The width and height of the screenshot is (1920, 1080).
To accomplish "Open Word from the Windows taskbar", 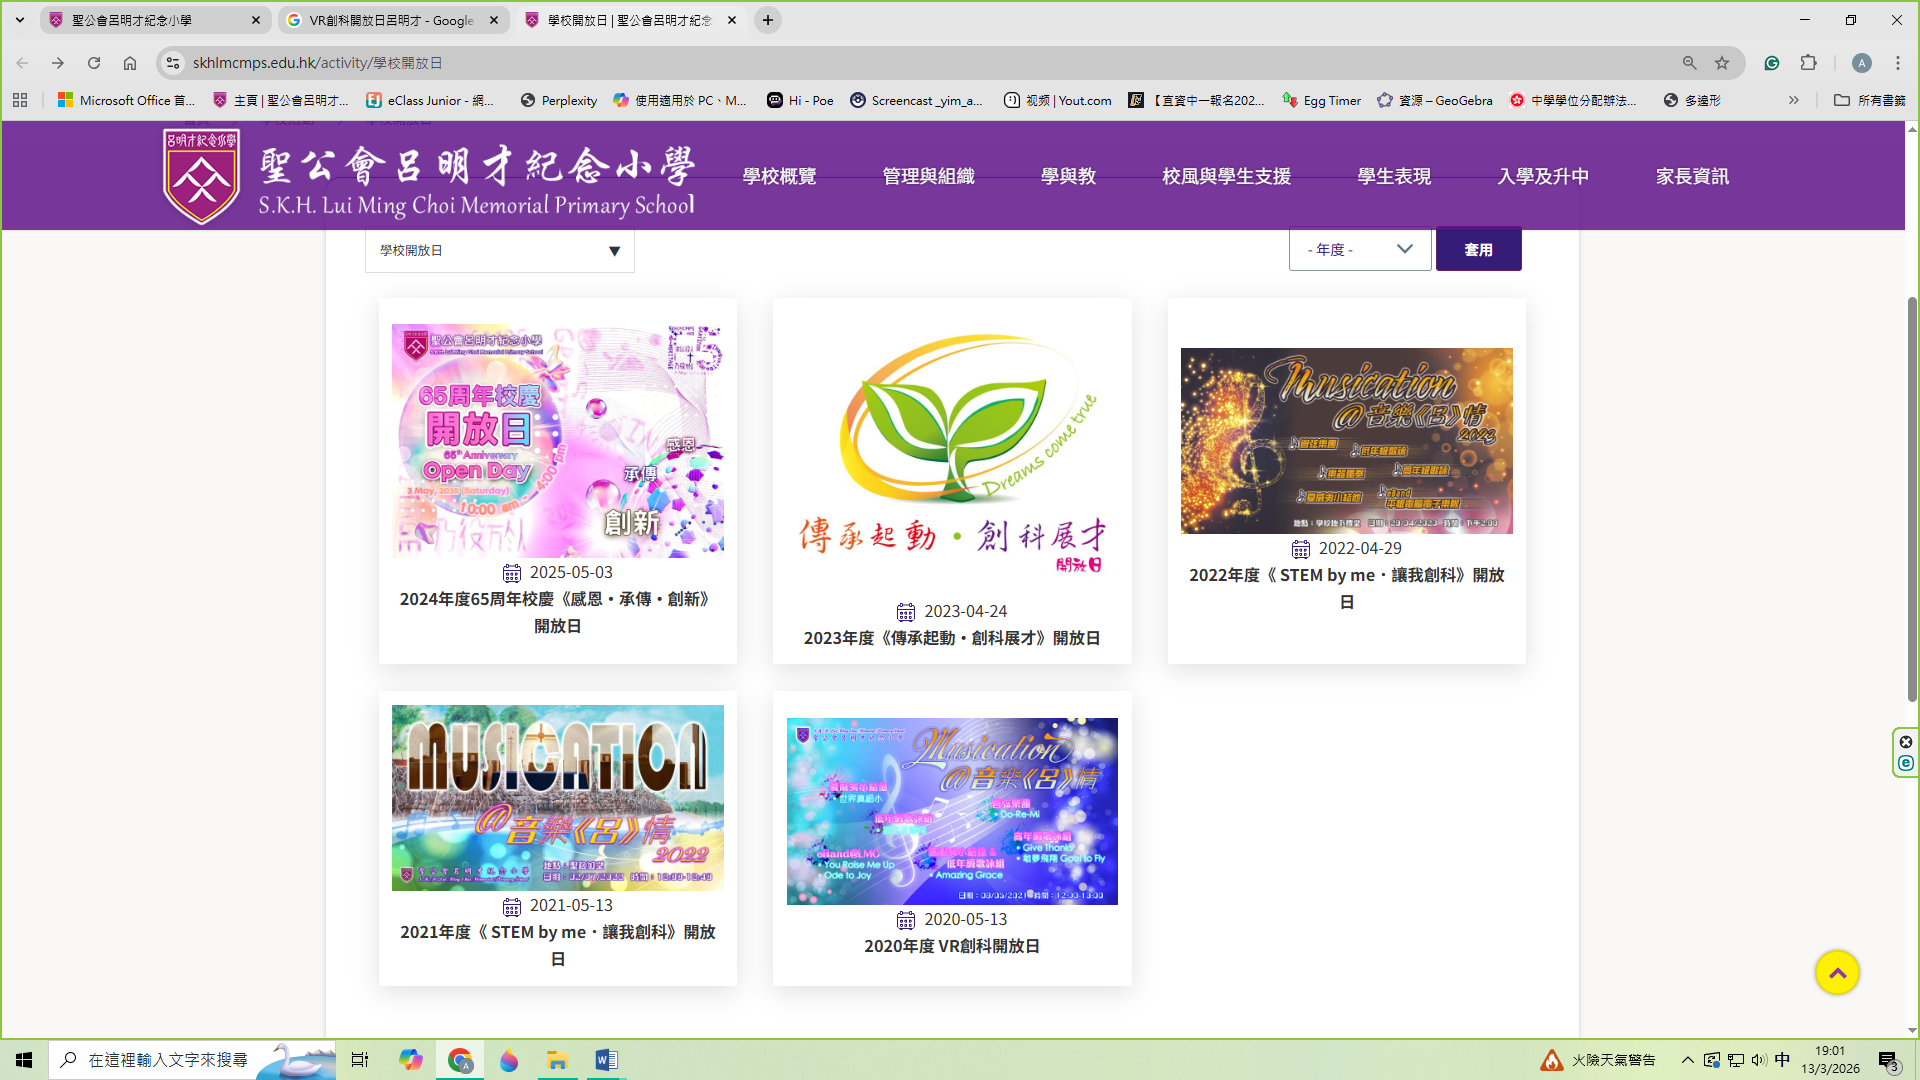I will coord(606,1060).
